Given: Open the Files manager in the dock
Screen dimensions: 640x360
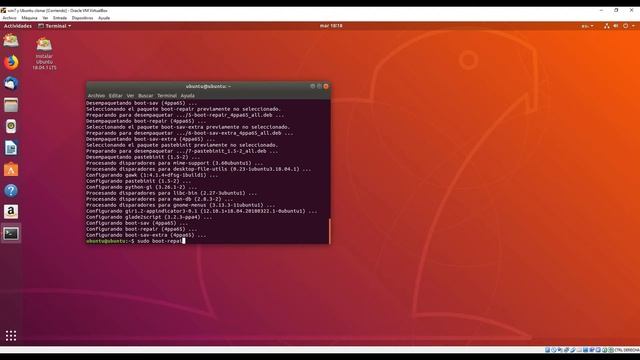Looking at the screenshot, I should pos(11,105).
